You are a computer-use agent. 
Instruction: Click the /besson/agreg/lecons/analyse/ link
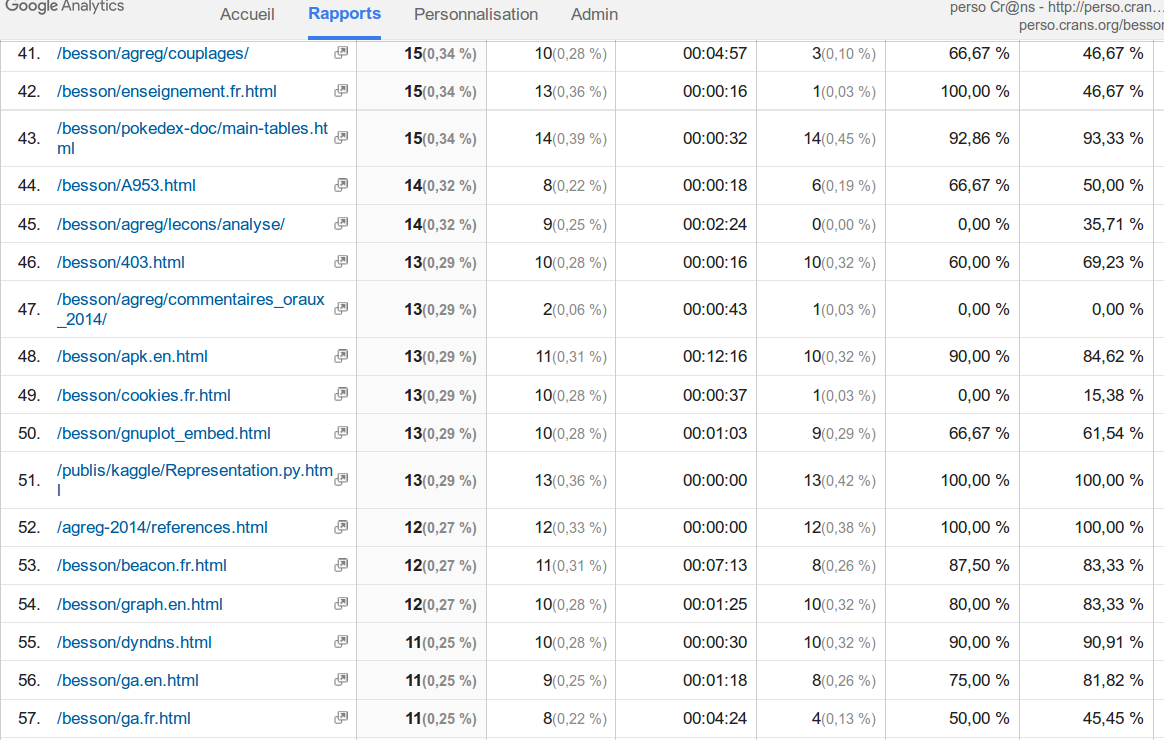pos(171,224)
